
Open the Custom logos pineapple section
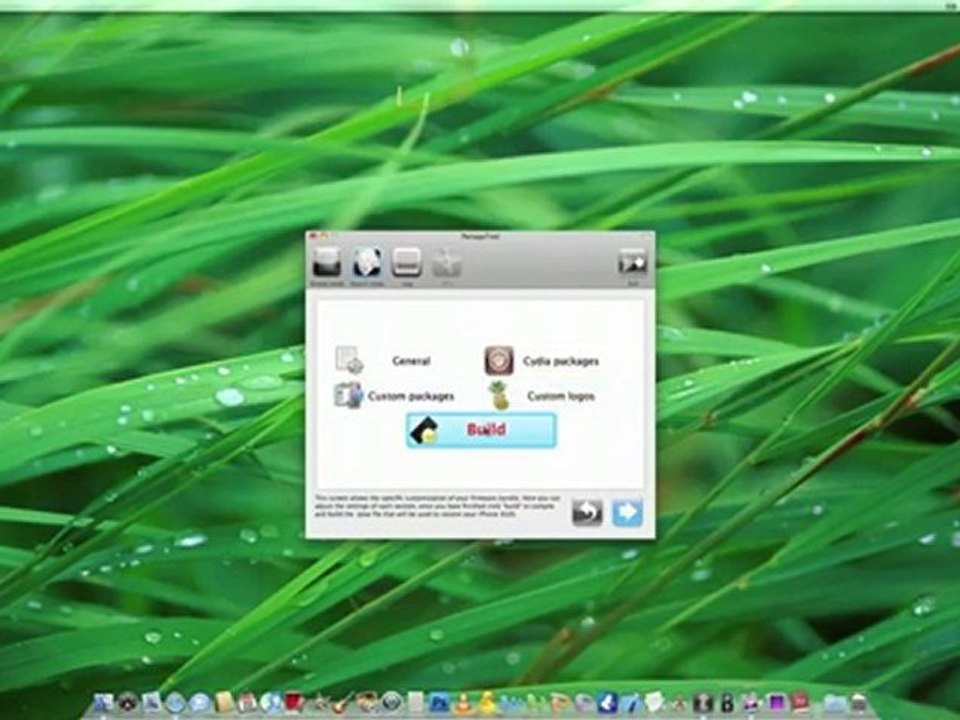pos(541,396)
